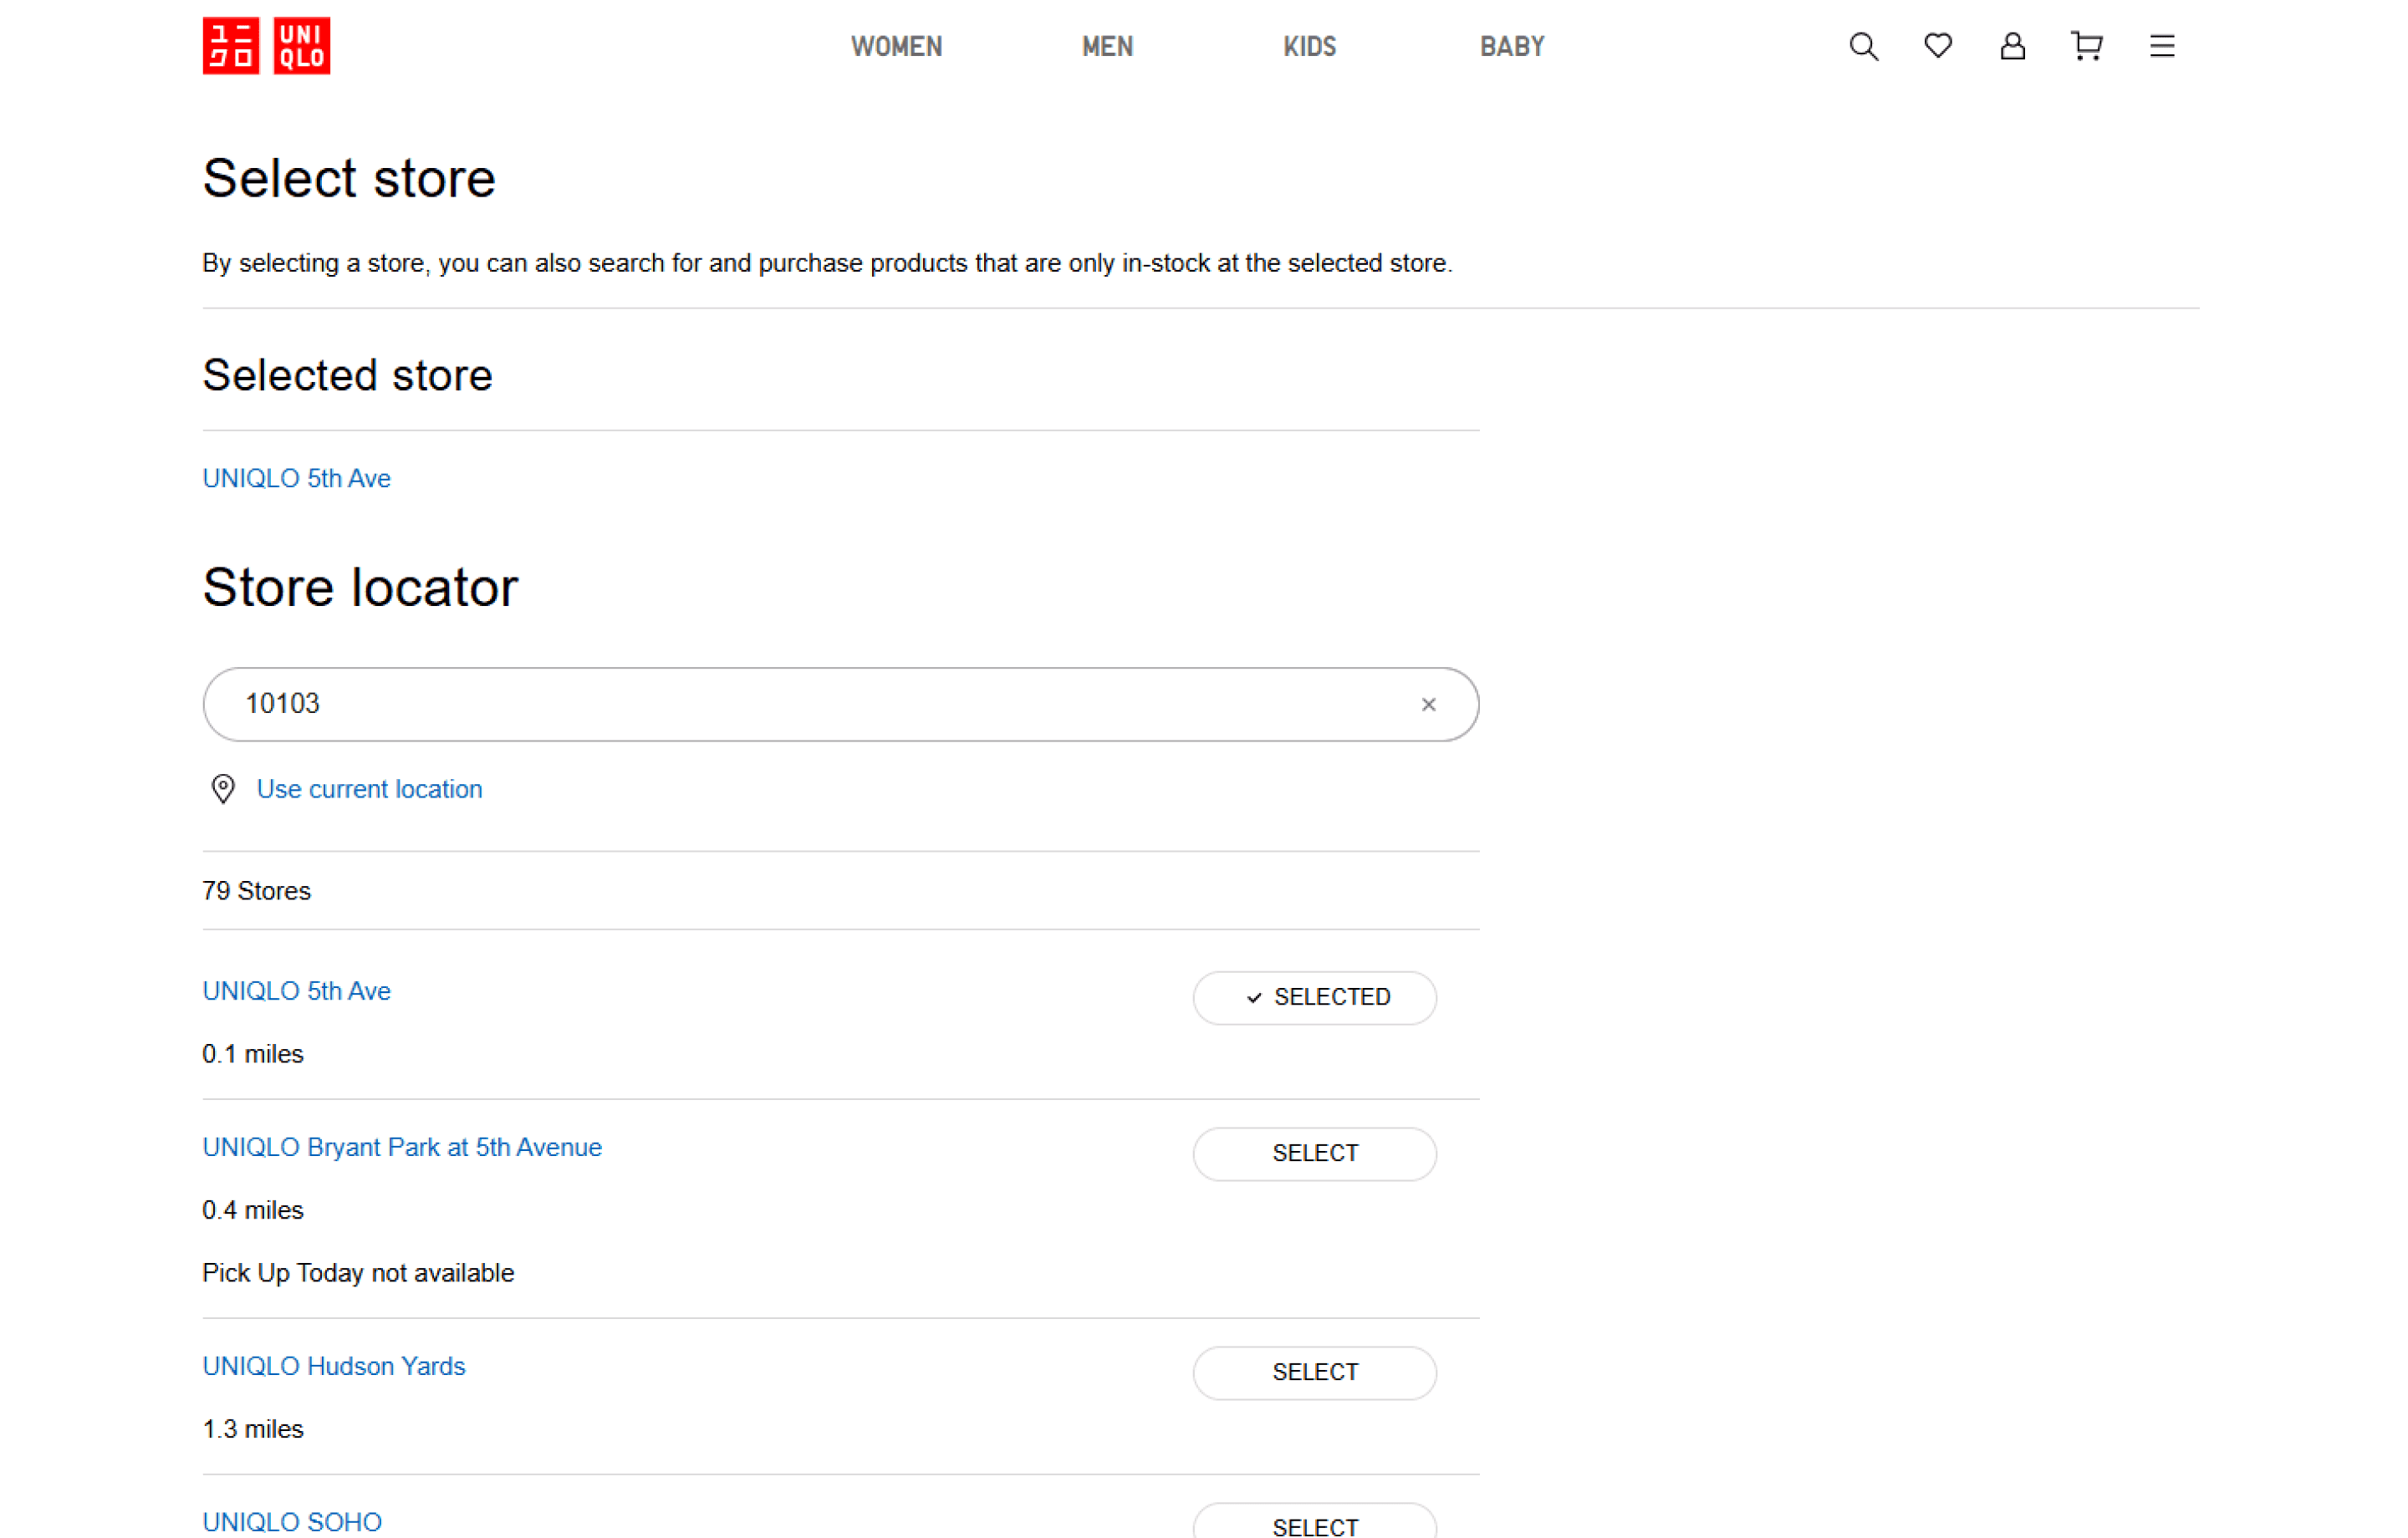The width and height of the screenshot is (2408, 1538).
Task: Select the Bryant Park at 5th Avenue store
Action: coord(1314,1153)
